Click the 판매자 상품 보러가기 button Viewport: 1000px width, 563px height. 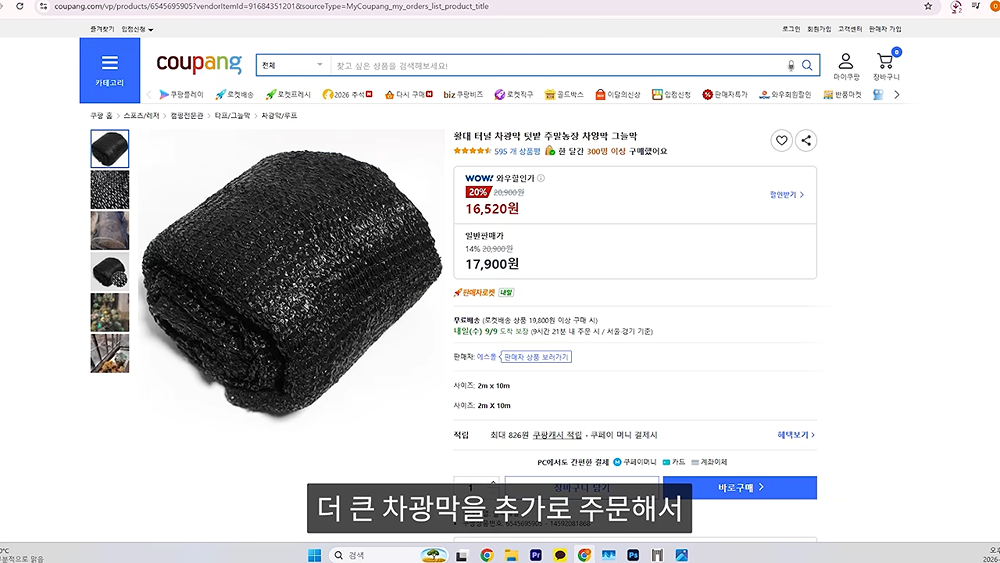[536, 357]
